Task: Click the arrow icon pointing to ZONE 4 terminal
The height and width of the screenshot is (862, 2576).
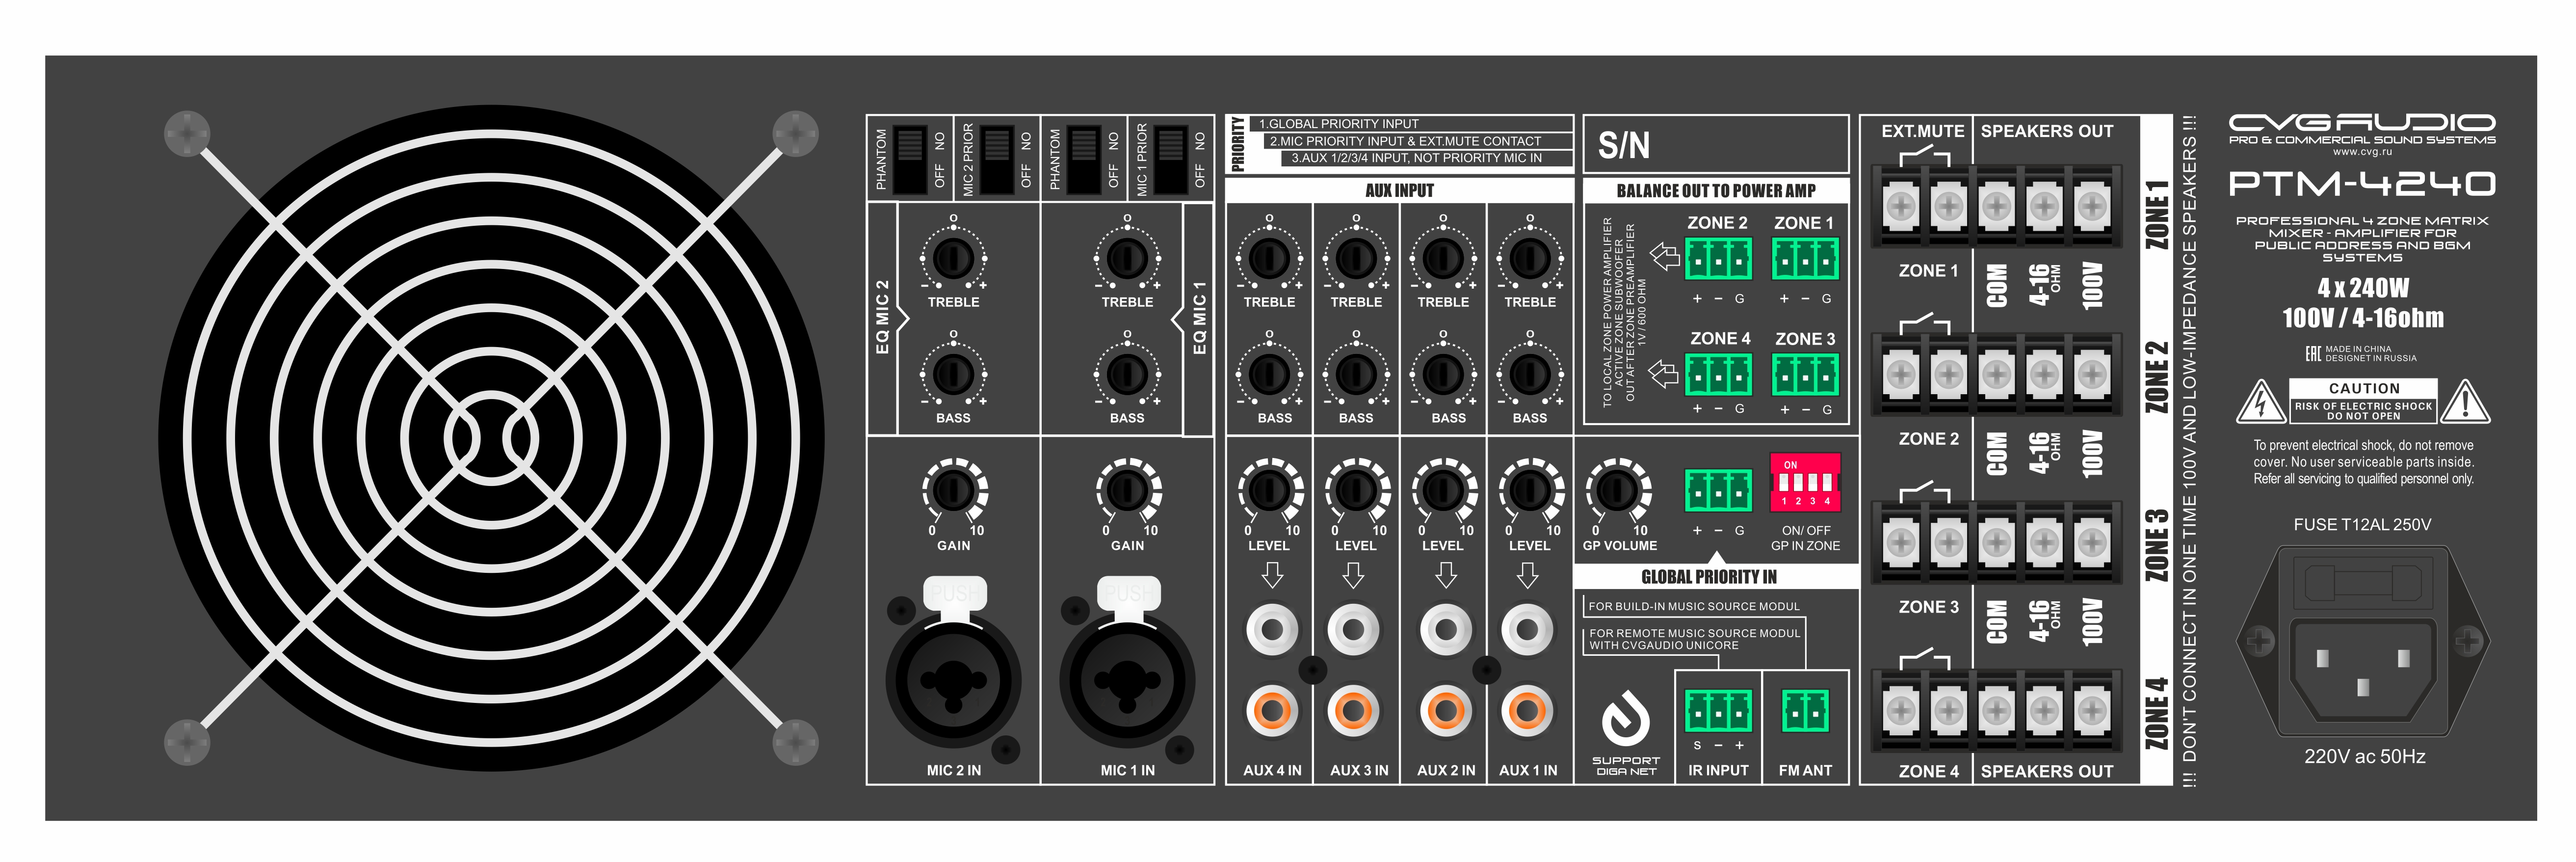Action: (1664, 374)
